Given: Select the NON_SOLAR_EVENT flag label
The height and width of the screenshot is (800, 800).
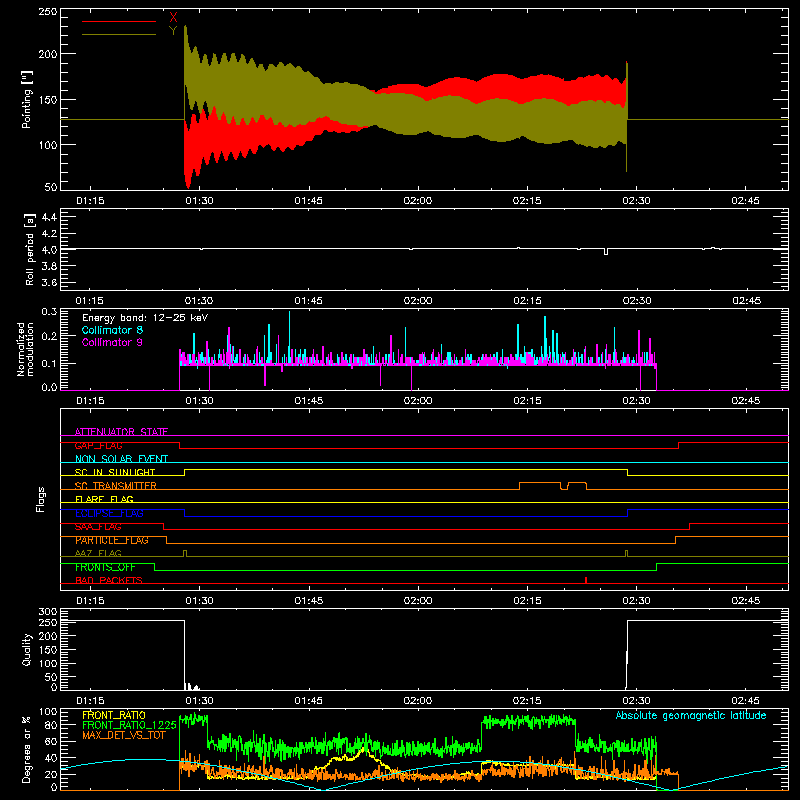Looking at the screenshot, I should click(121, 459).
